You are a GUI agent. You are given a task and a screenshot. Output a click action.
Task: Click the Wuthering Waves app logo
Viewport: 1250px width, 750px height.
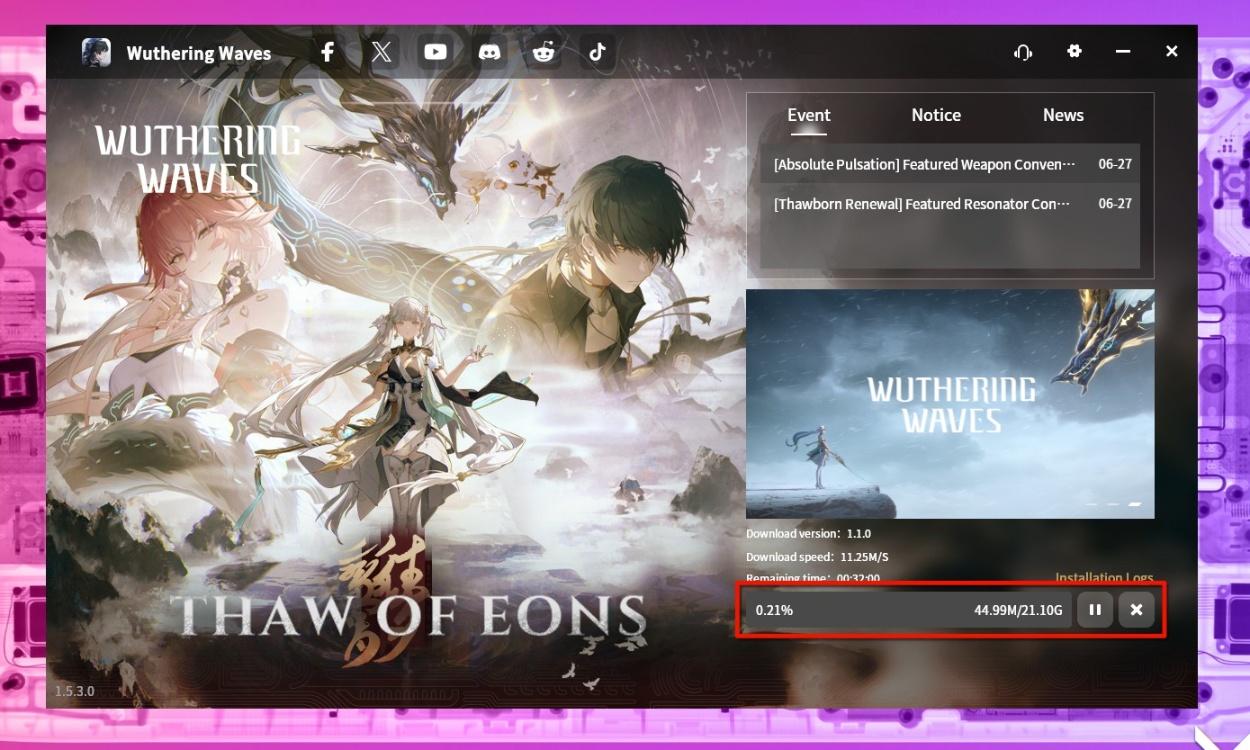point(96,52)
